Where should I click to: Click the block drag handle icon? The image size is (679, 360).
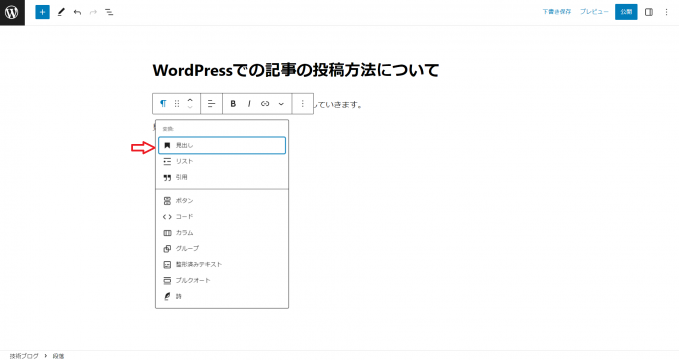(177, 104)
